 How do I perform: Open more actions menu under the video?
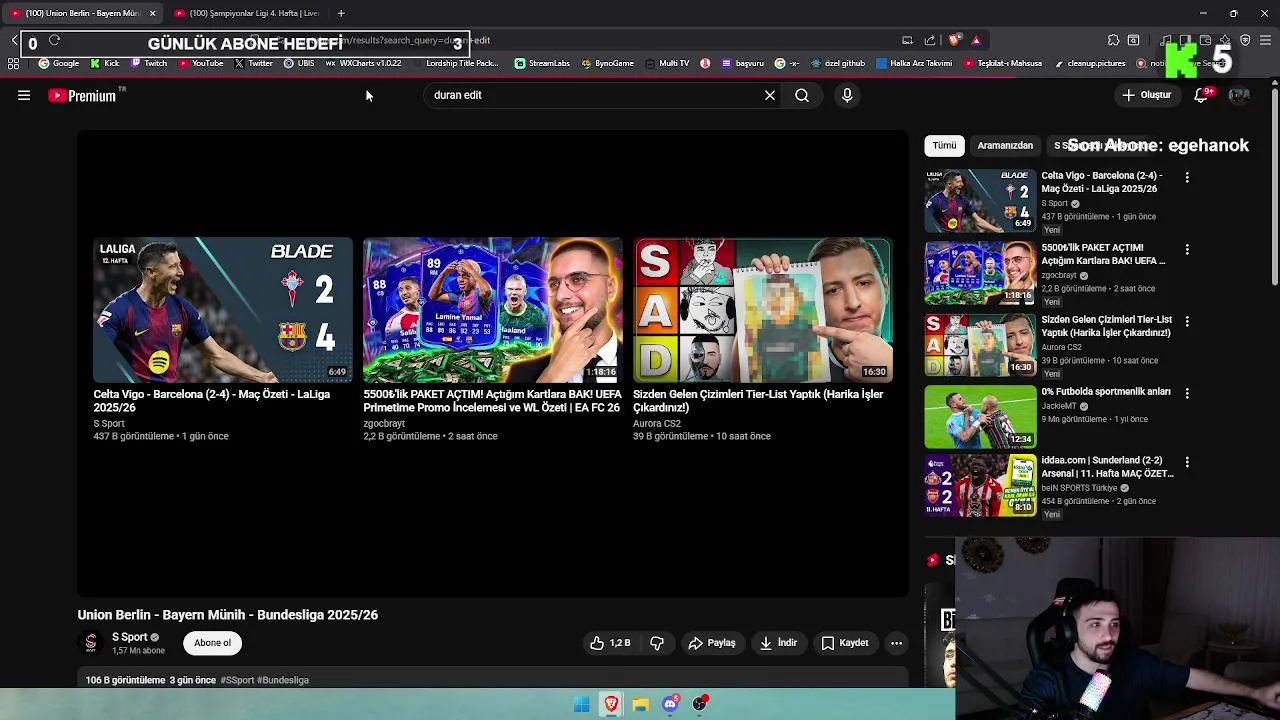(x=897, y=643)
